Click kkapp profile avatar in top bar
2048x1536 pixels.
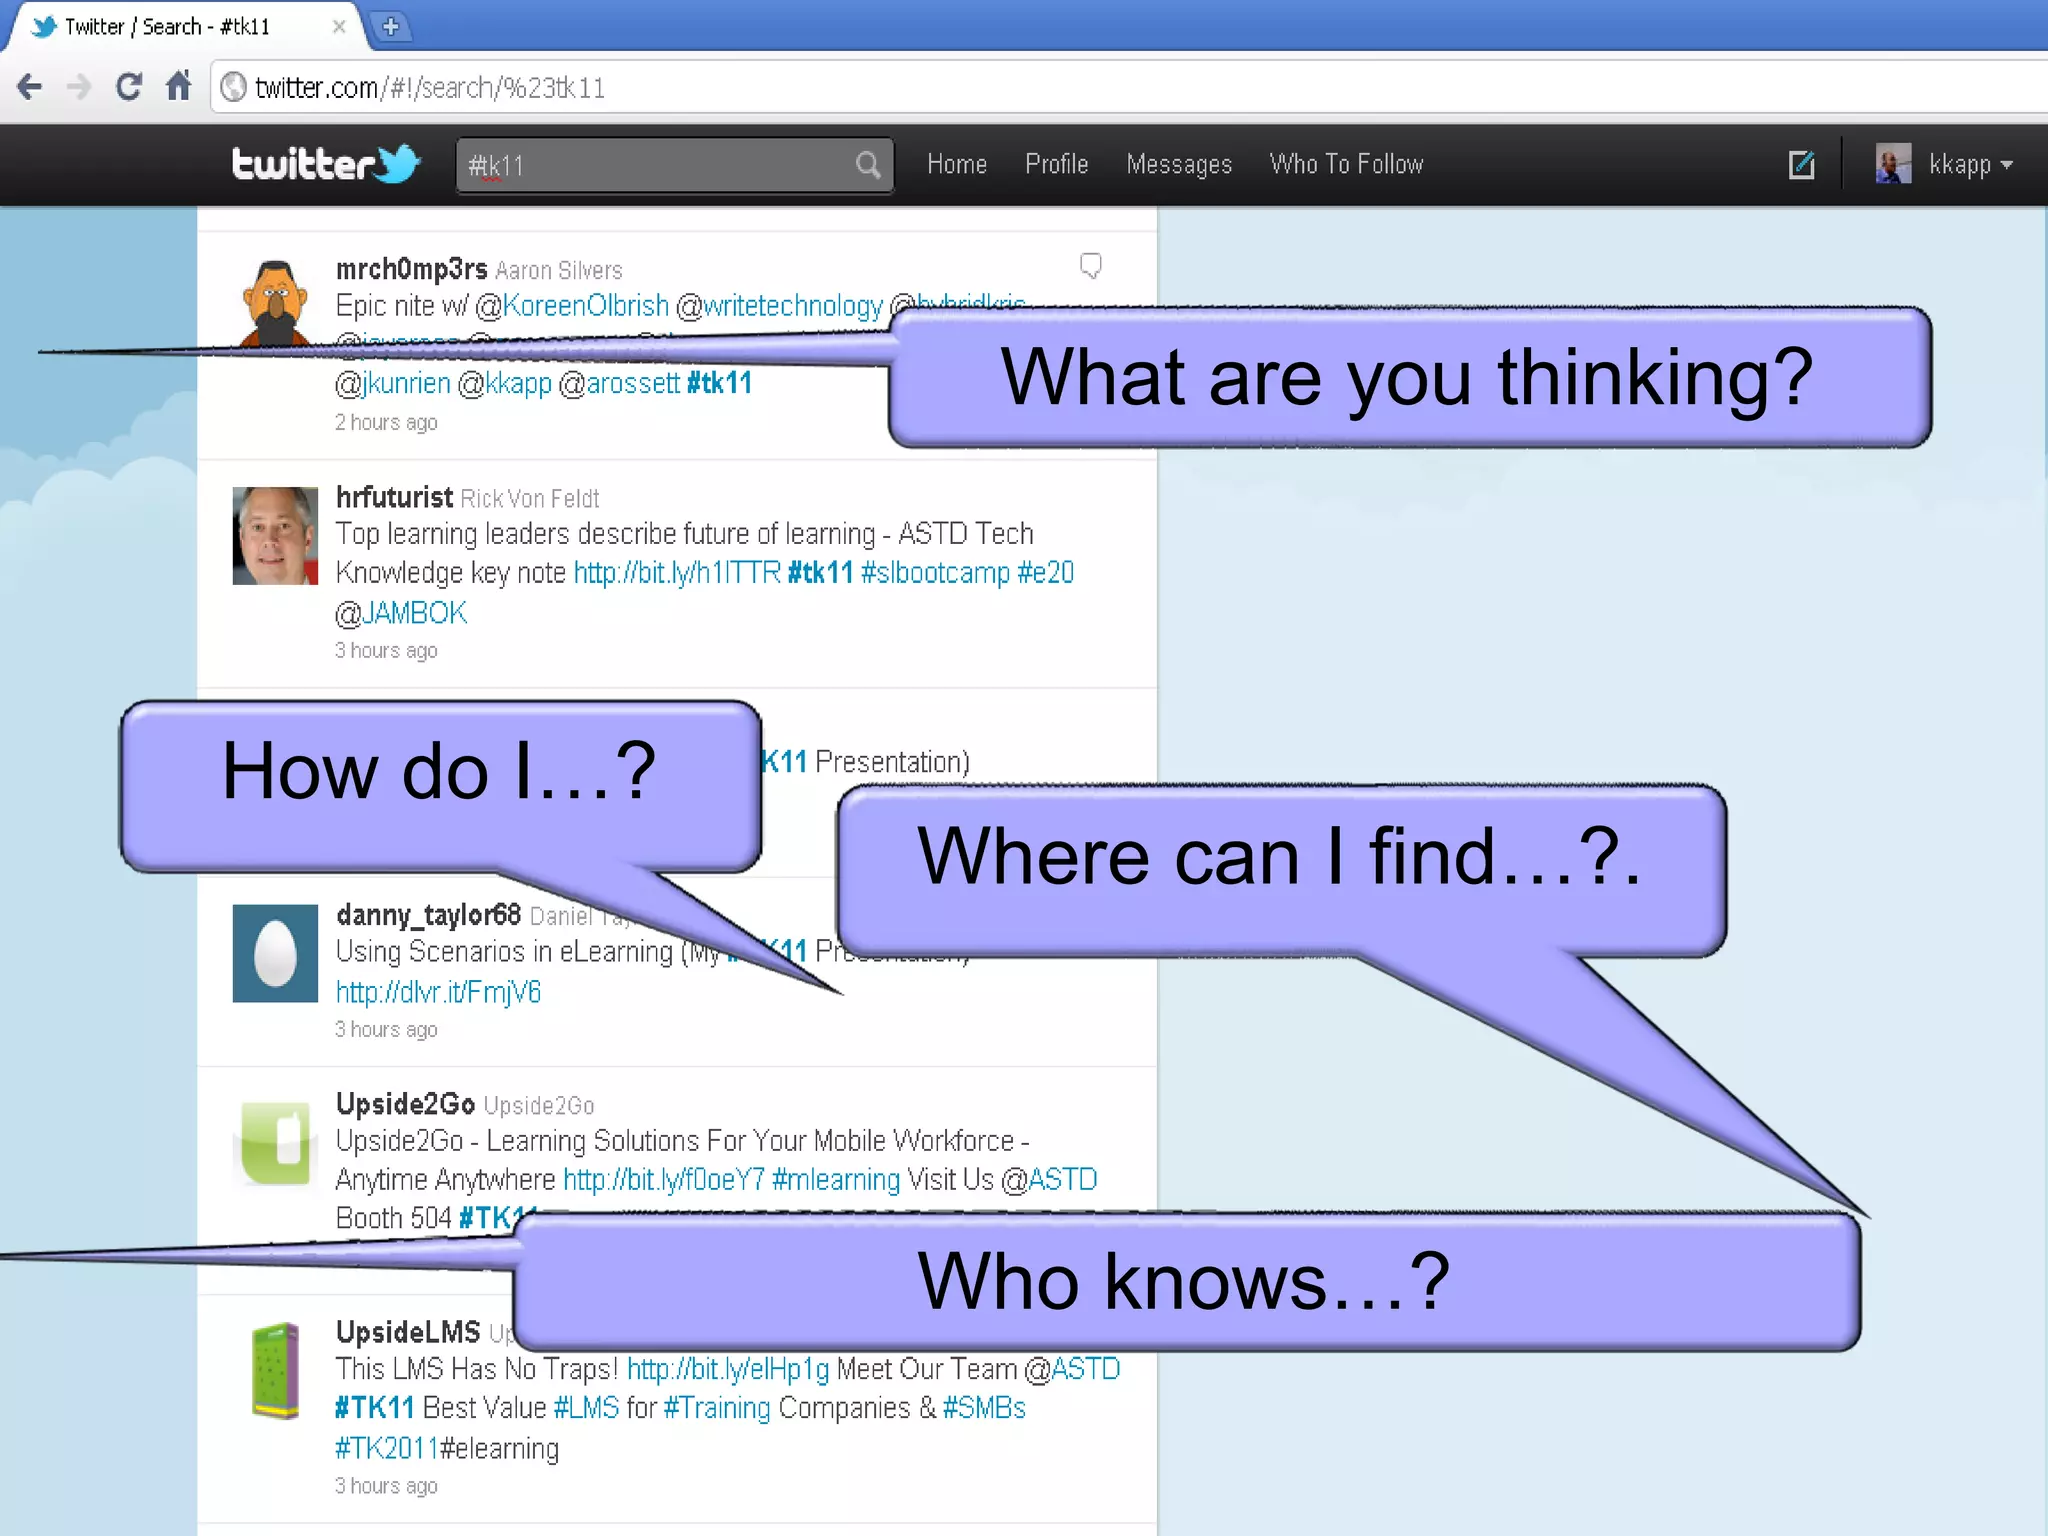coord(1893,164)
